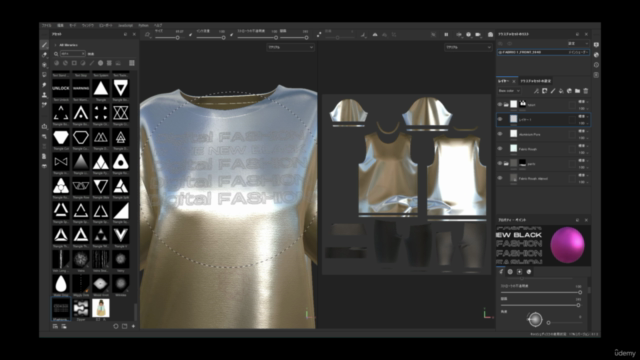Select the Material Picker tool
Image resolution: width=640 pixels, height=360 pixels.
point(44,105)
